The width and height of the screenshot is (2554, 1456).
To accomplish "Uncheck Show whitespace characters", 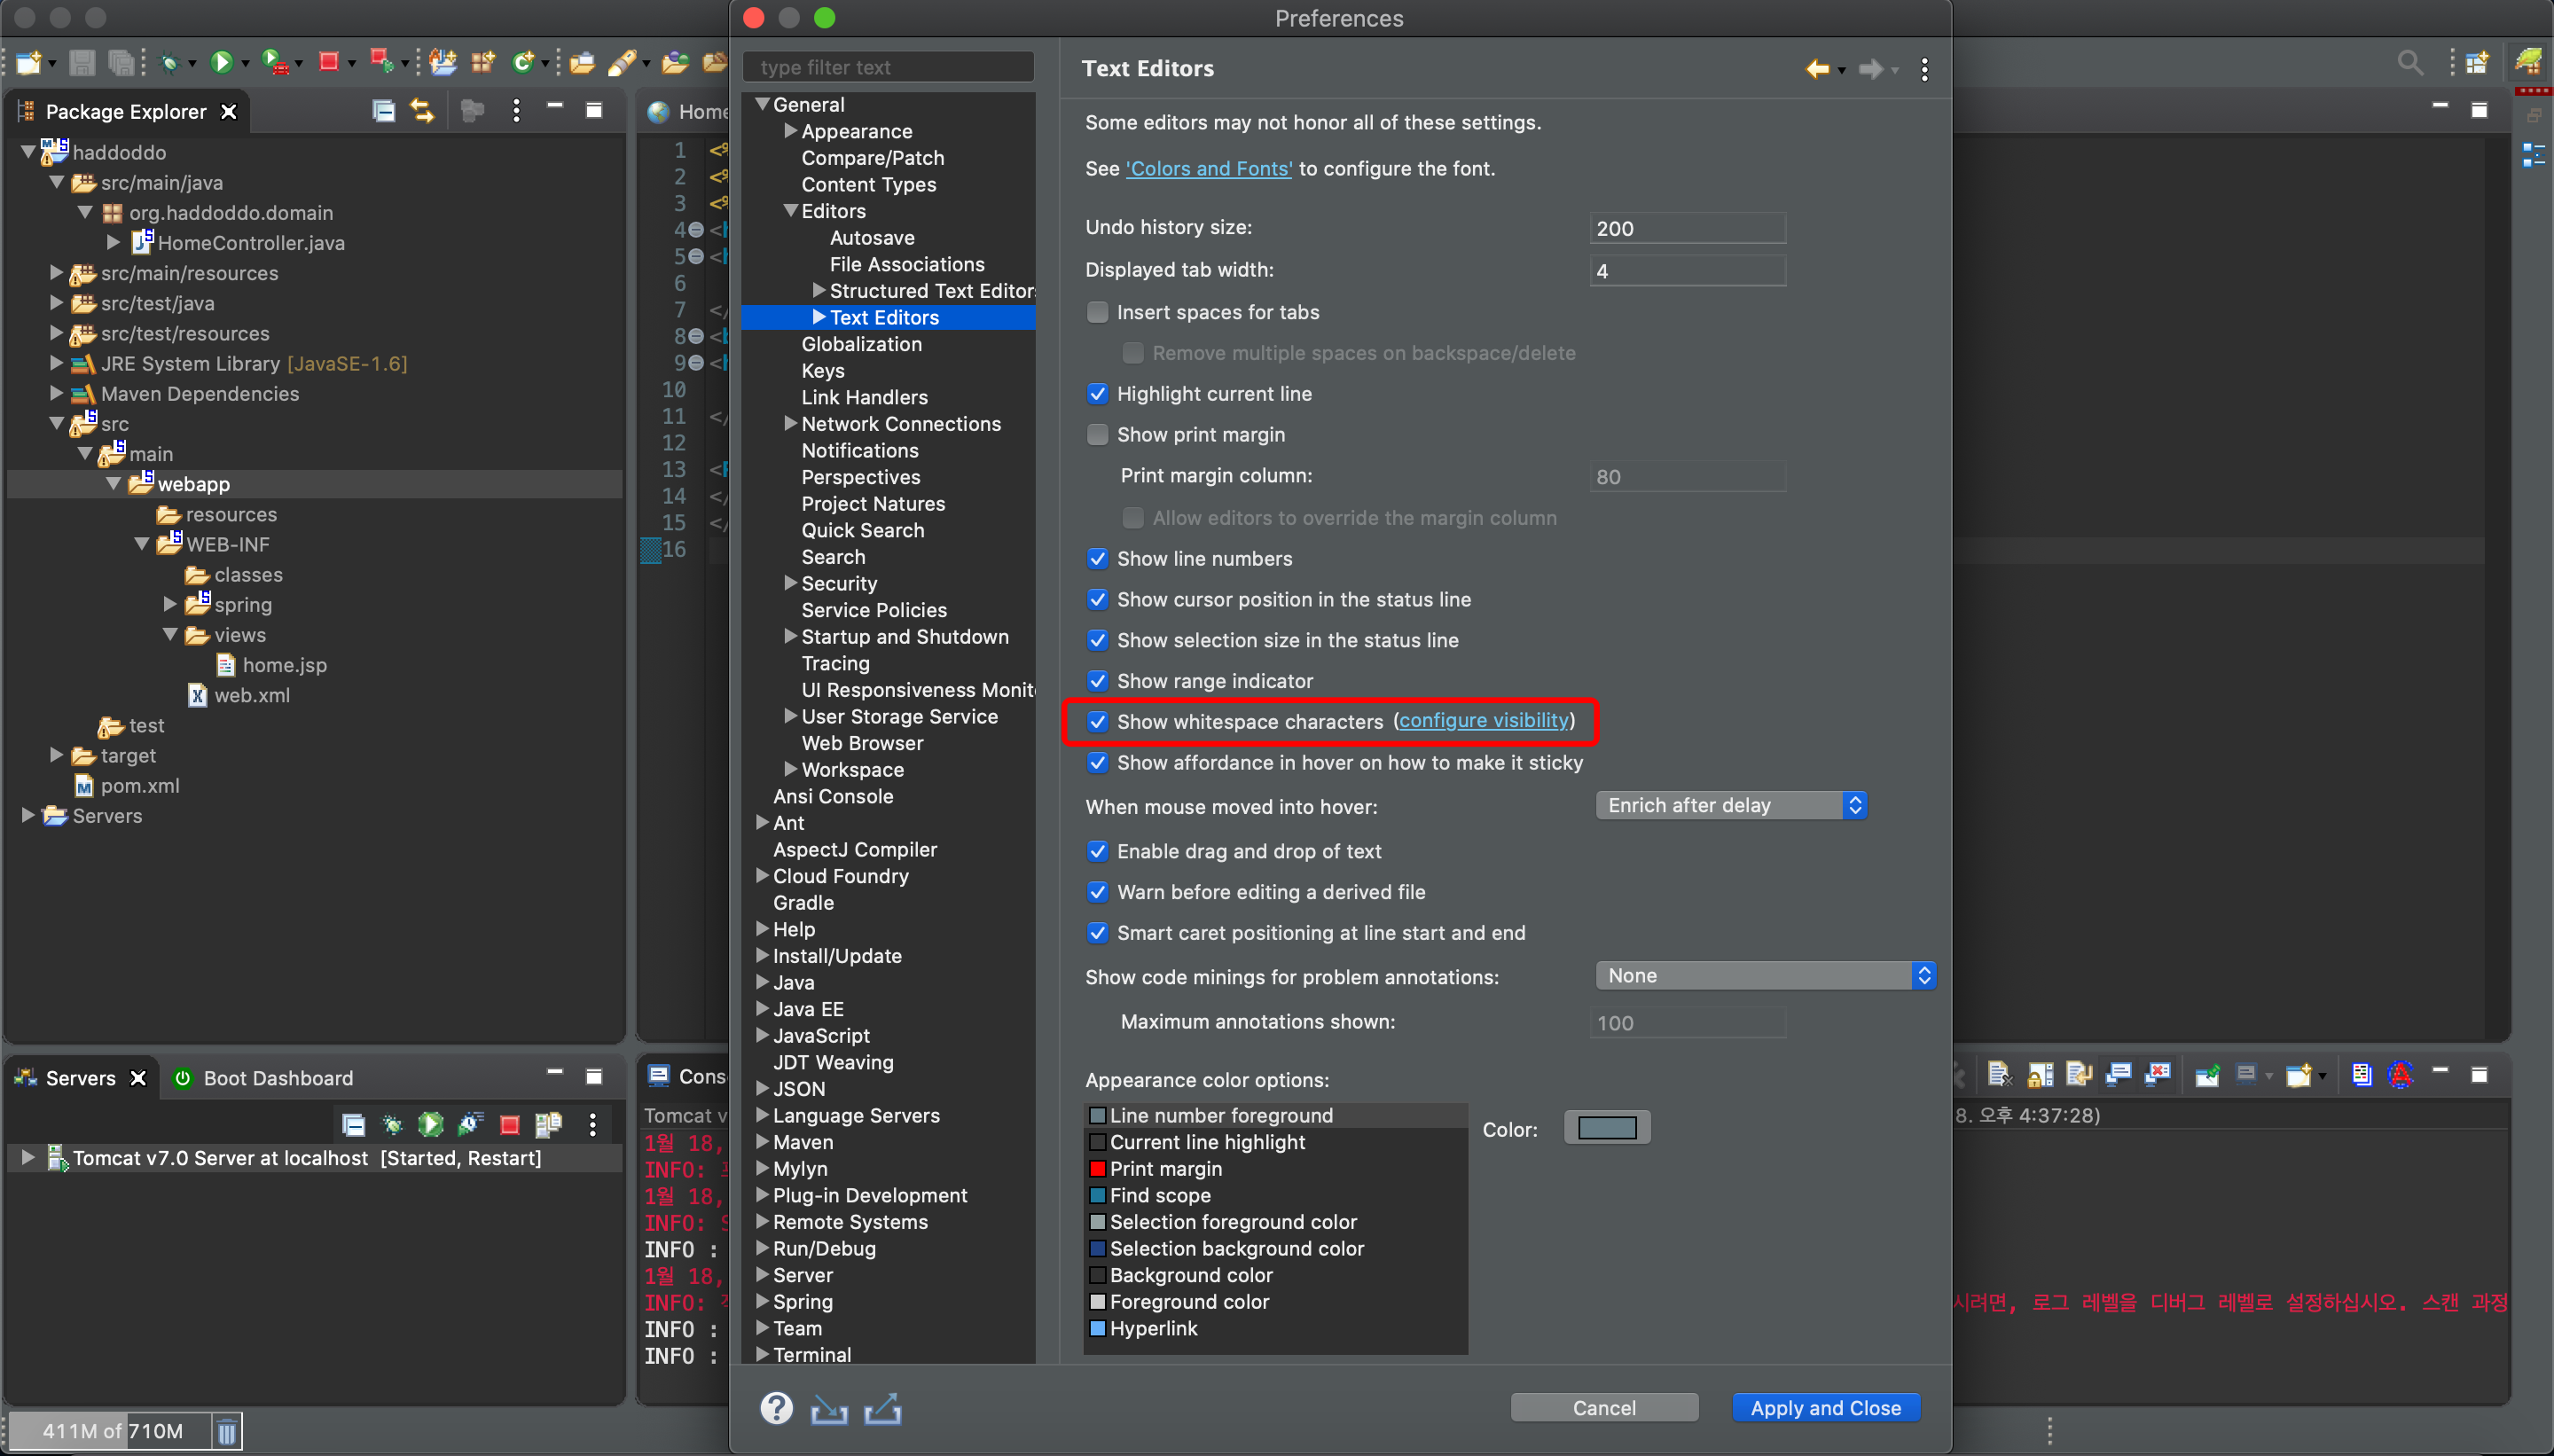I will tap(1098, 721).
